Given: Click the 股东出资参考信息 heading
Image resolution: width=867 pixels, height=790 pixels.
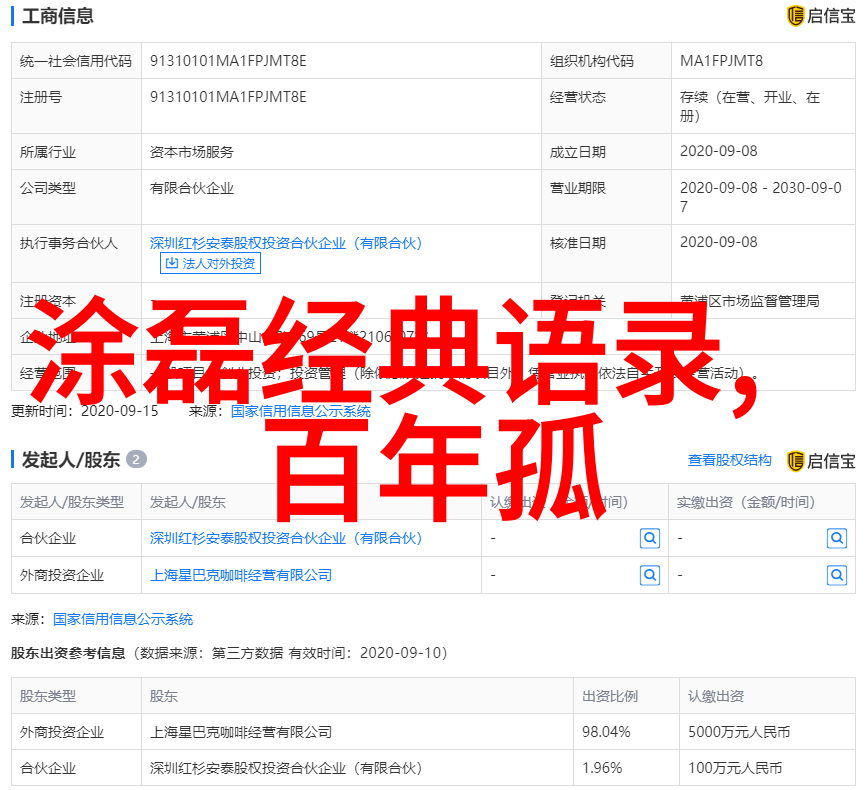Looking at the screenshot, I should click(68, 653).
